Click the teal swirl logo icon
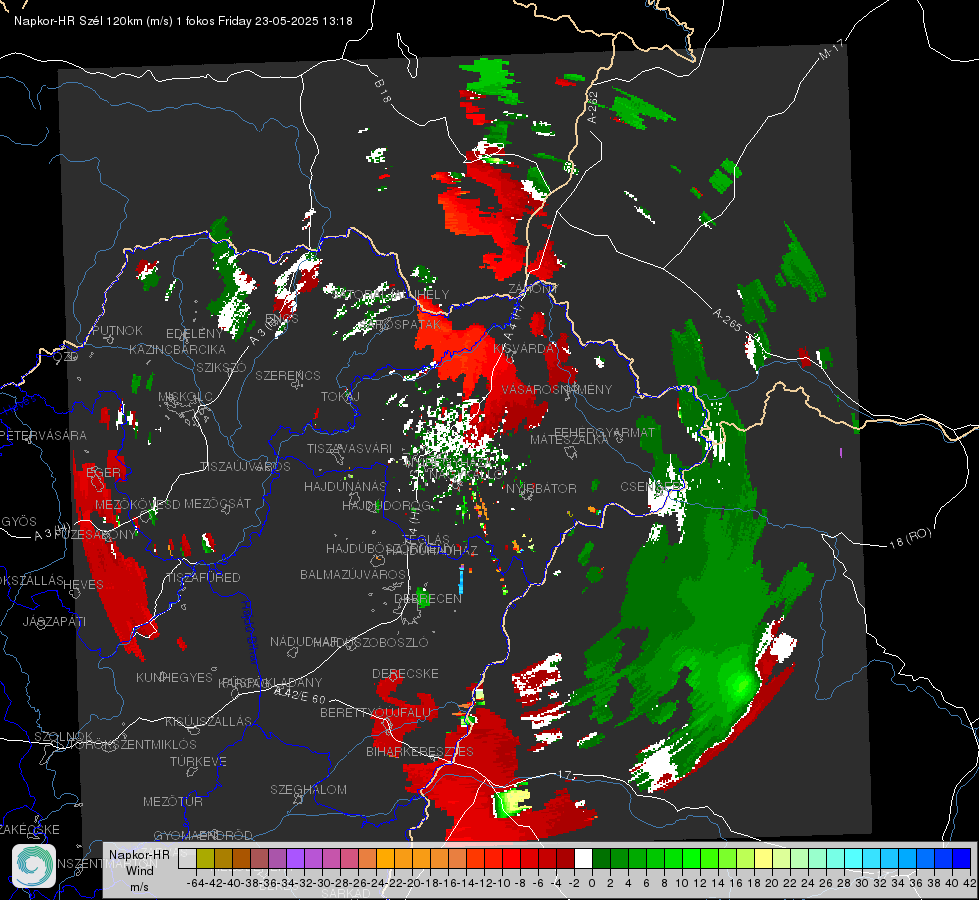 click(x=33, y=866)
